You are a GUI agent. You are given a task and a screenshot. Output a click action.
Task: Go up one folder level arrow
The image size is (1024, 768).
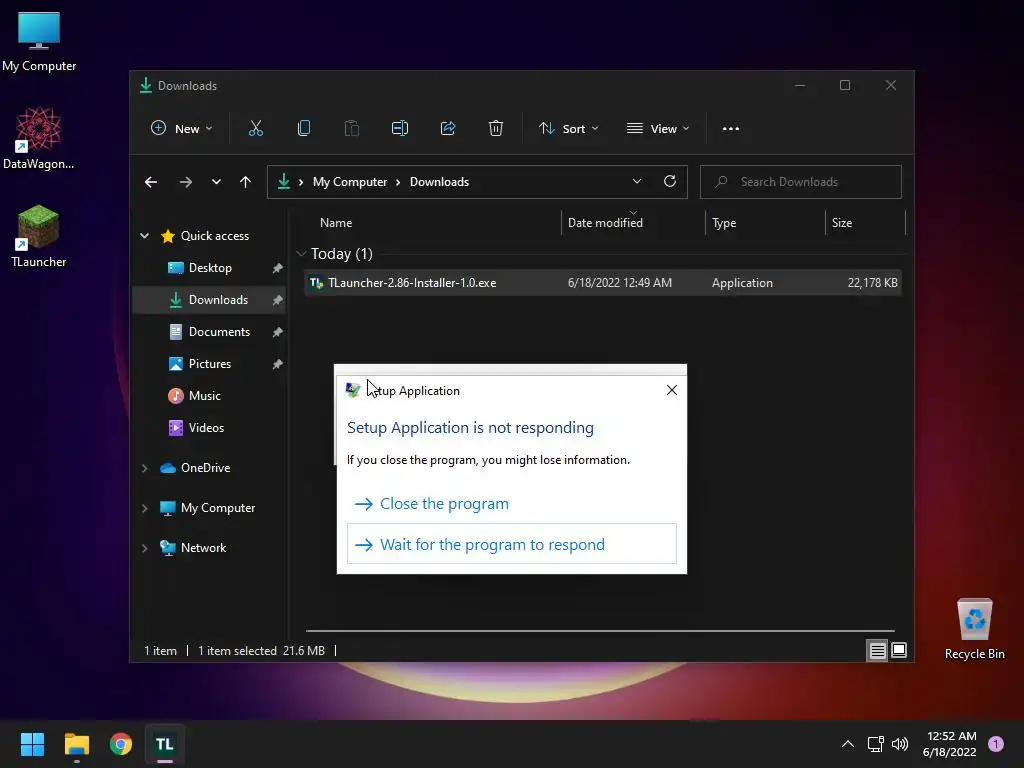click(x=246, y=182)
